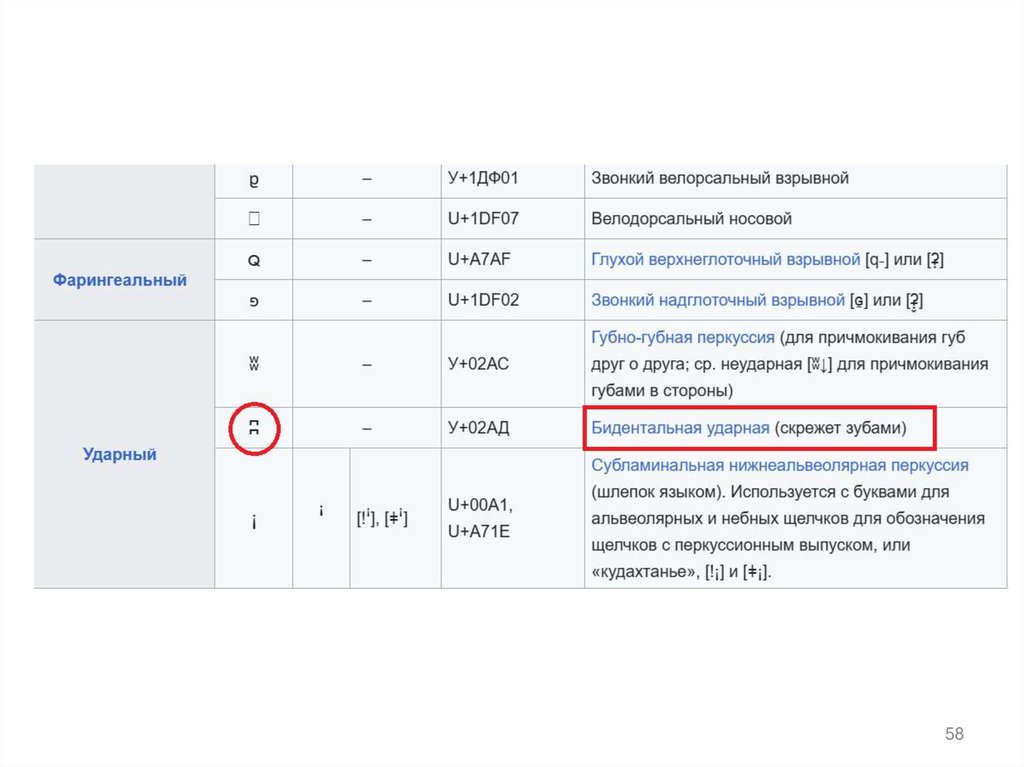
Task: Click the 'Велодорсальный носовой' description text
Action: pyautogui.click(x=691, y=218)
